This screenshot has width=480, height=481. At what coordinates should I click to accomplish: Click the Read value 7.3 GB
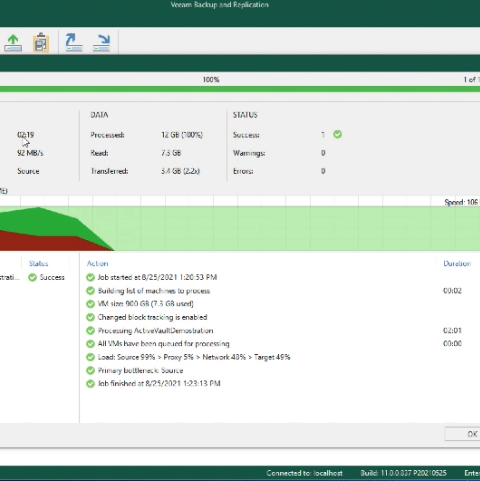click(171, 153)
